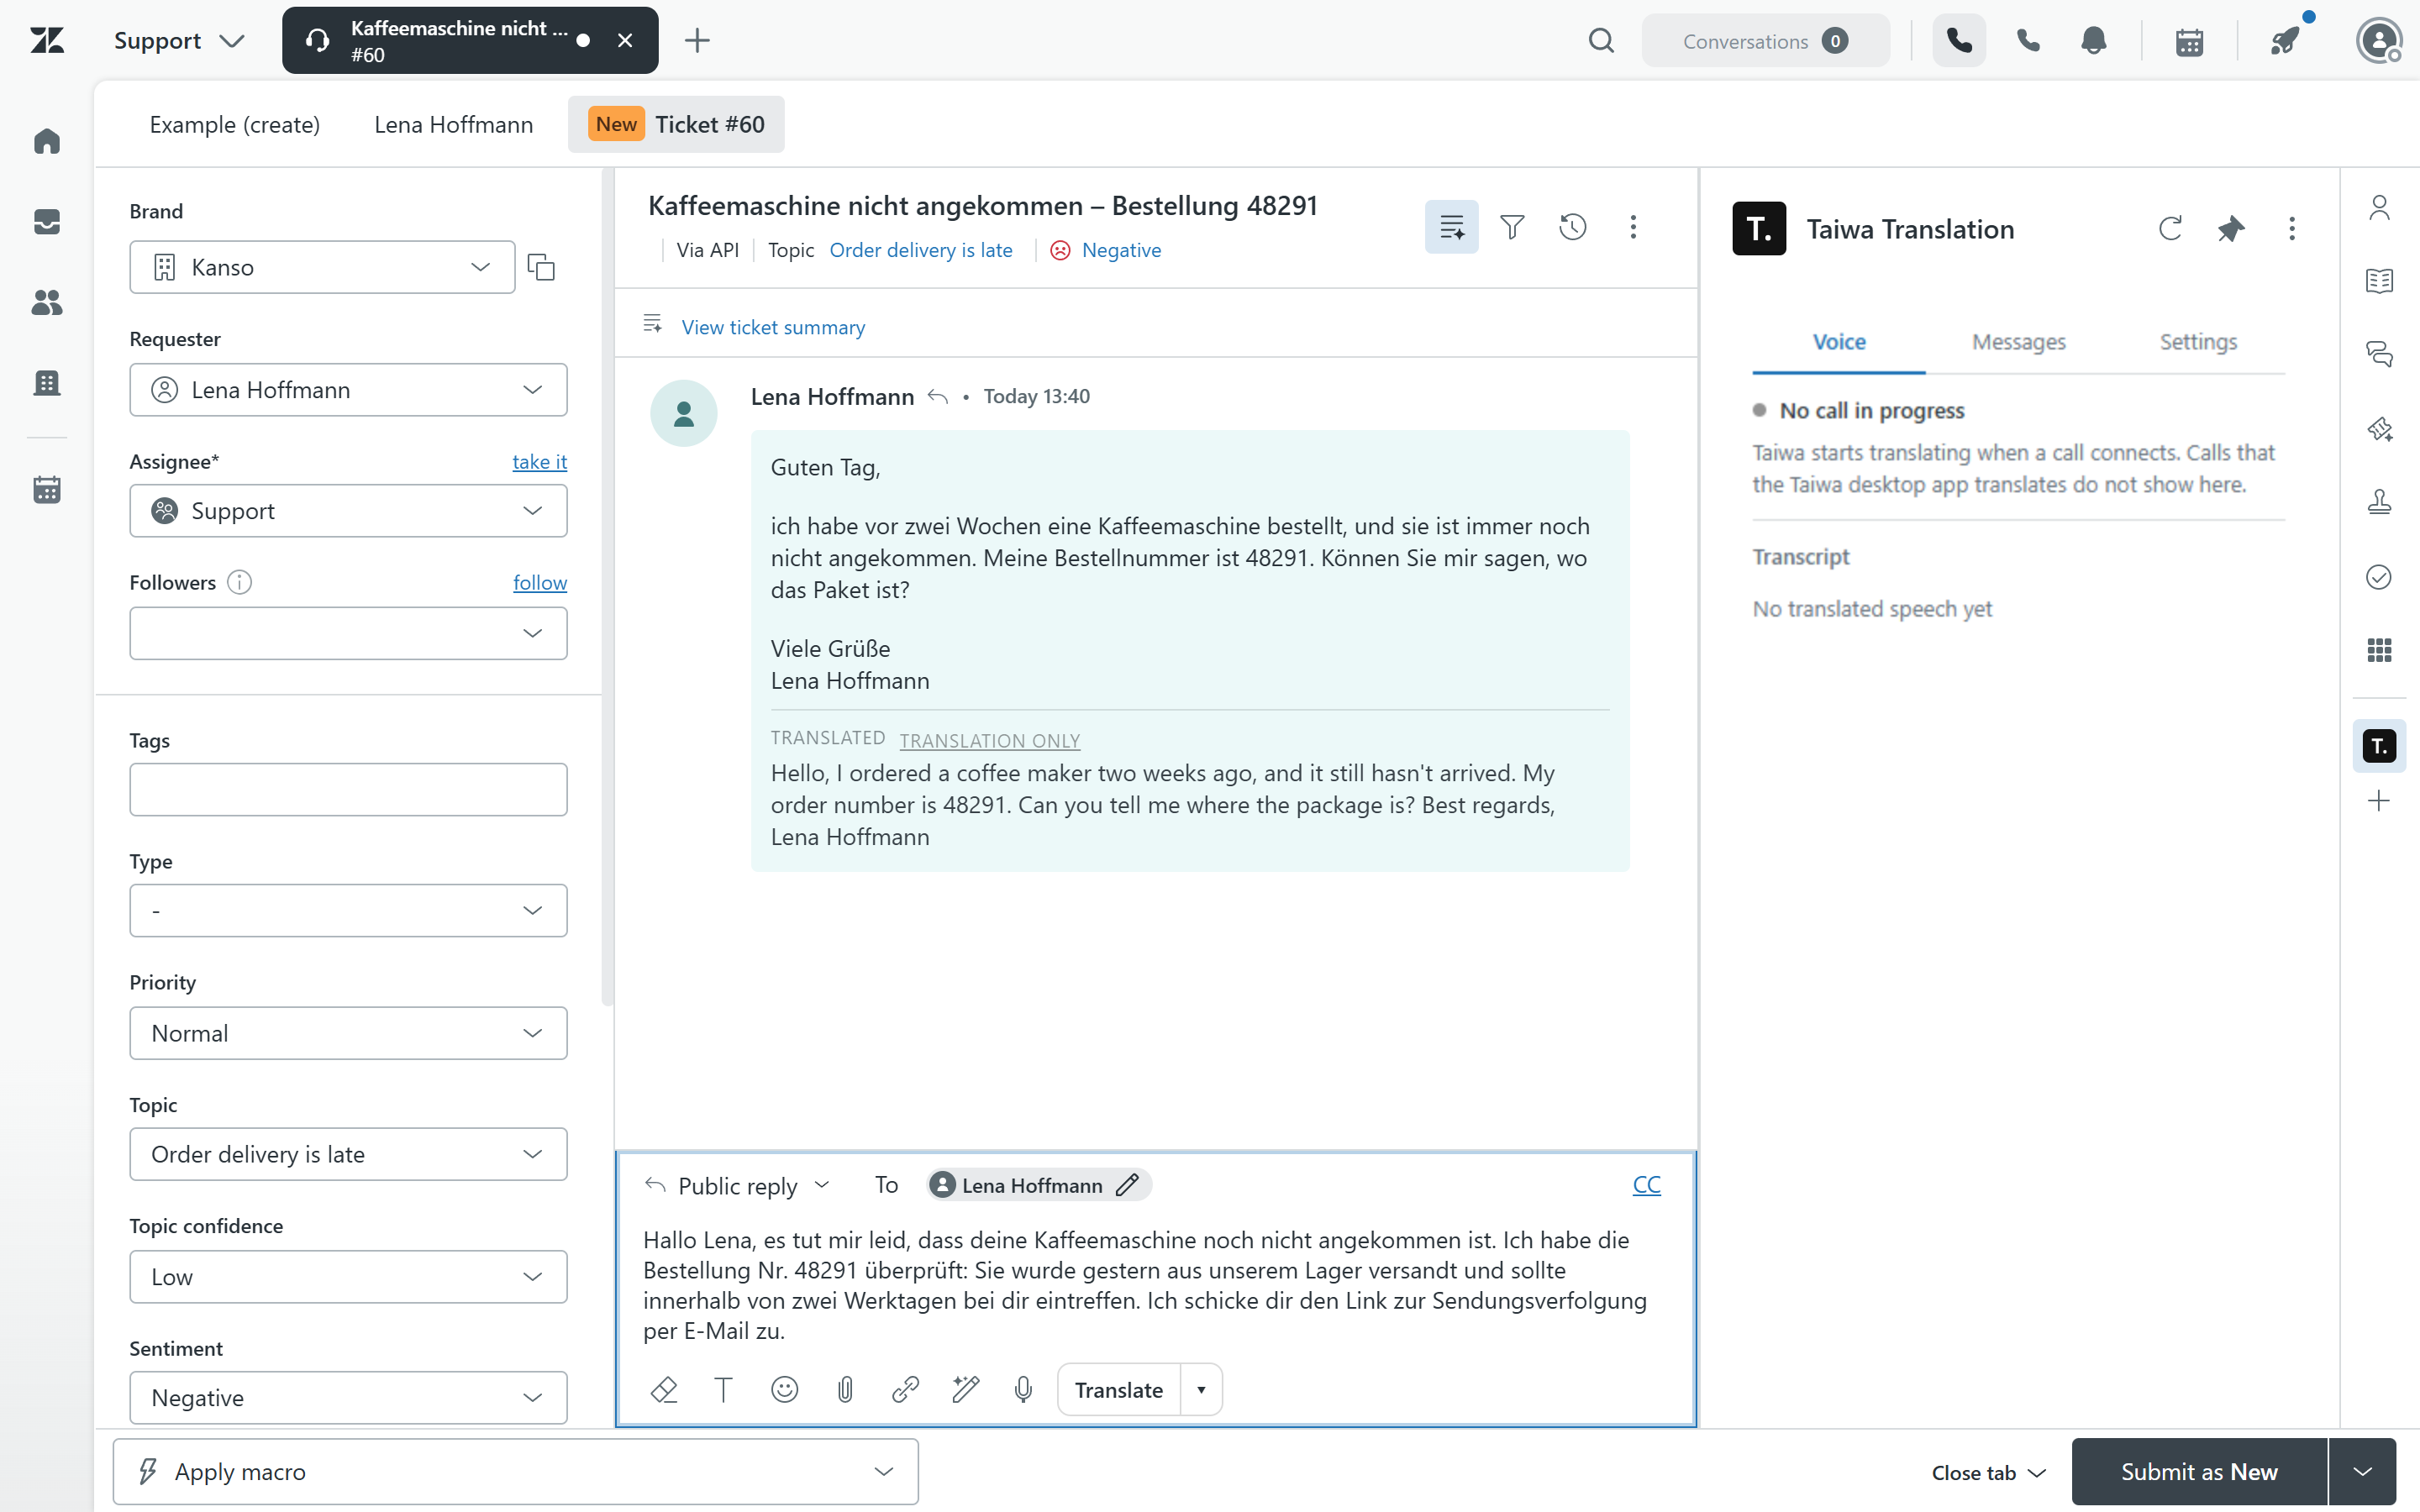Expand the Translate button arrow
This screenshot has height=1512, width=2420.
pos(1201,1390)
